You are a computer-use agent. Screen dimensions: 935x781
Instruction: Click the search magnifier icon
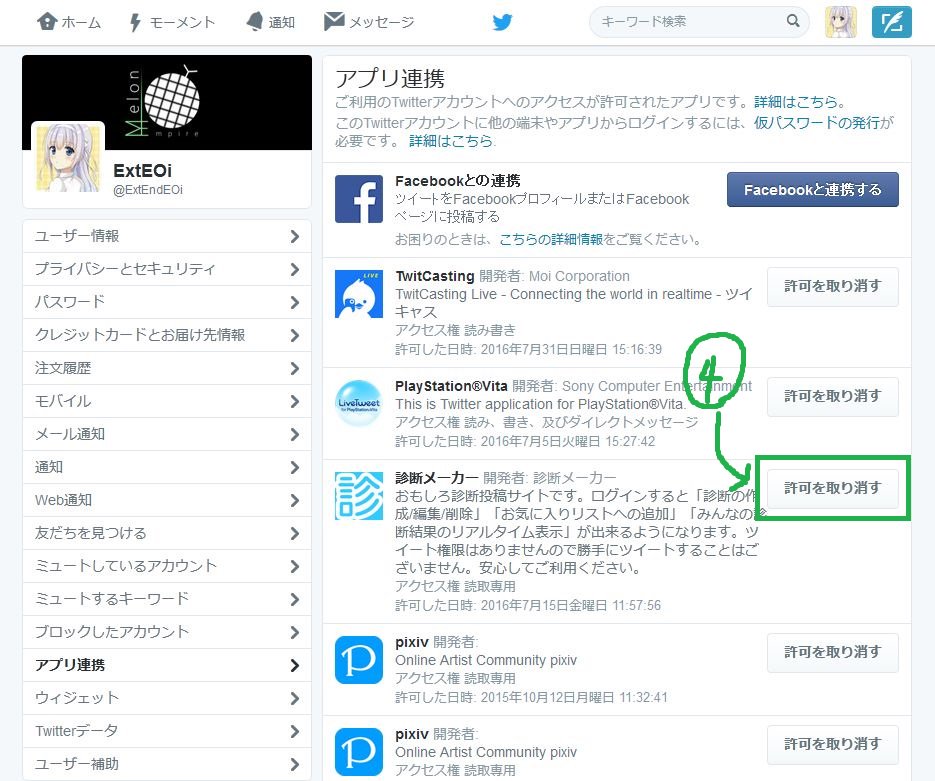point(792,21)
